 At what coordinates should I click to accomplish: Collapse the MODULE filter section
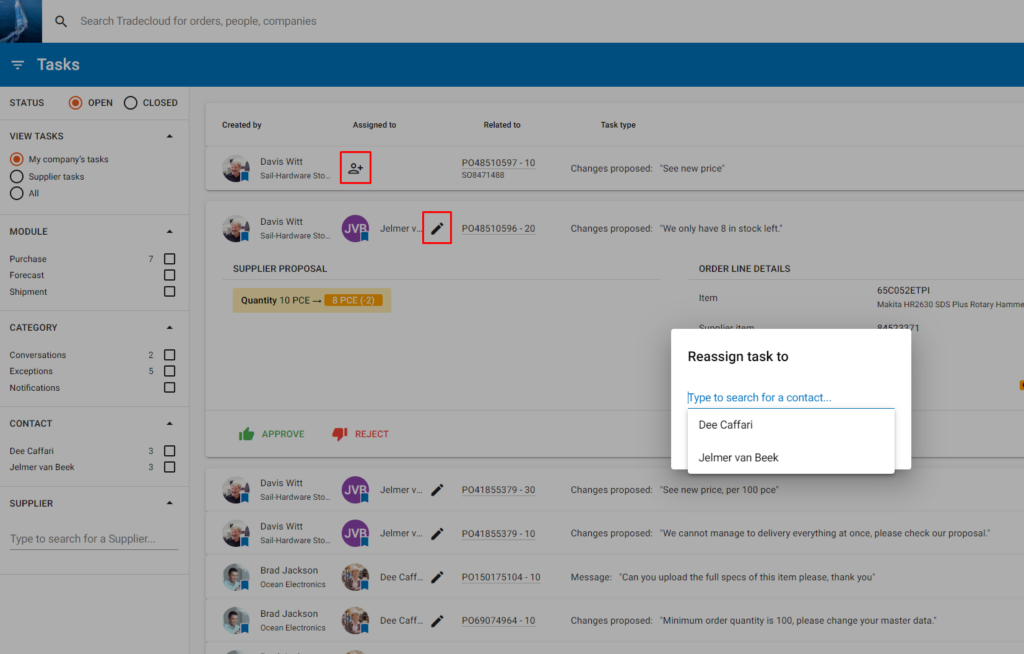[x=169, y=231]
